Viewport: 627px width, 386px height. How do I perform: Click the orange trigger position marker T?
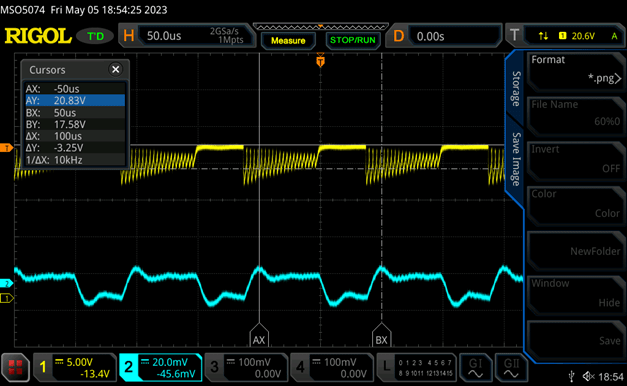click(320, 61)
